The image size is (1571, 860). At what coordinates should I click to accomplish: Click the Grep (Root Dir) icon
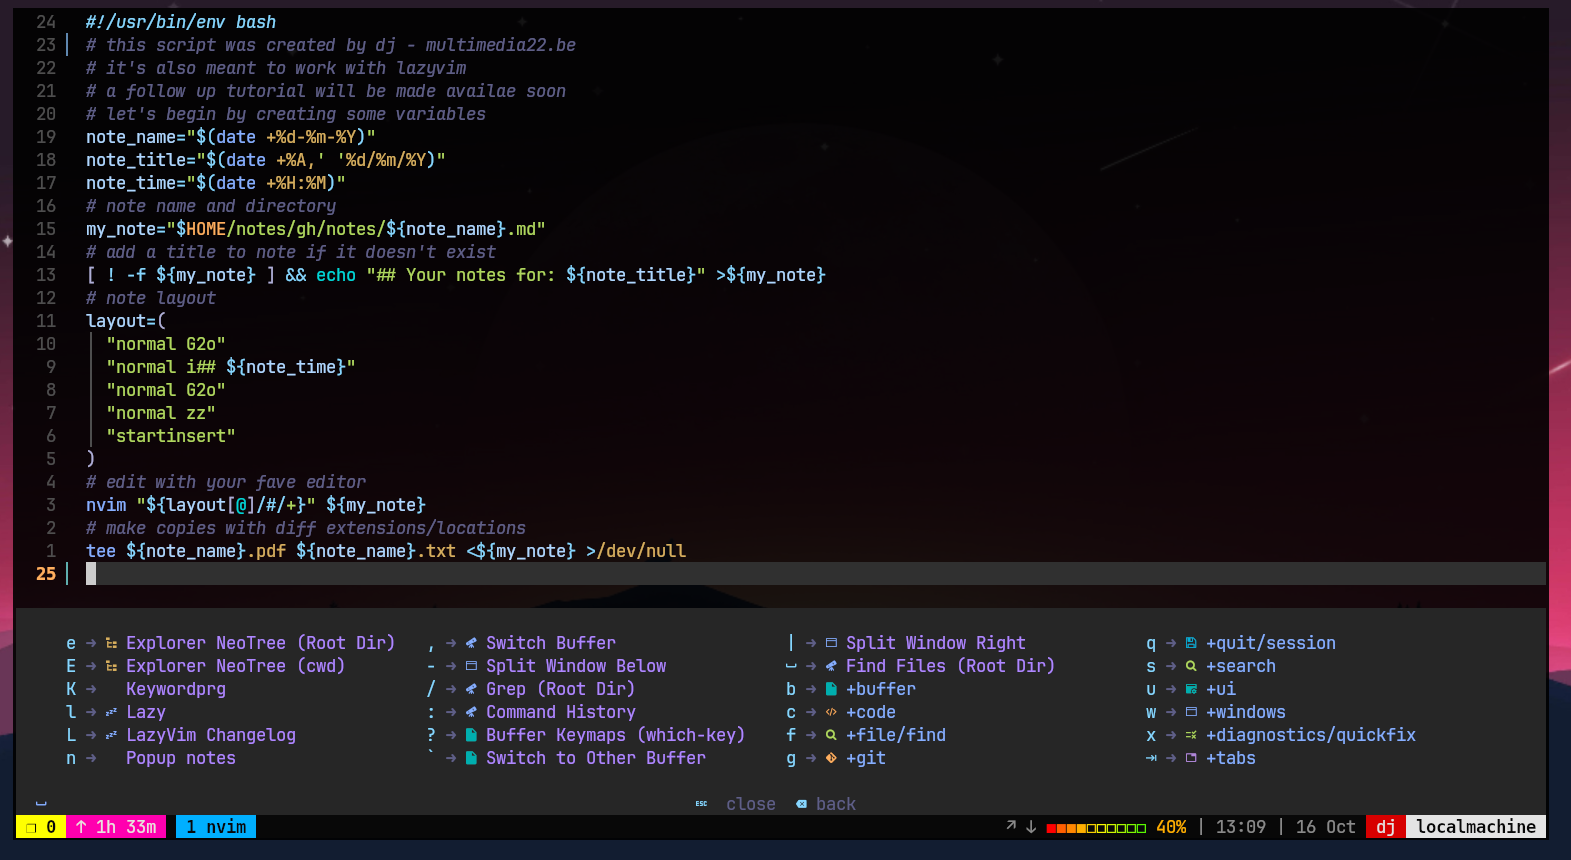(471, 689)
